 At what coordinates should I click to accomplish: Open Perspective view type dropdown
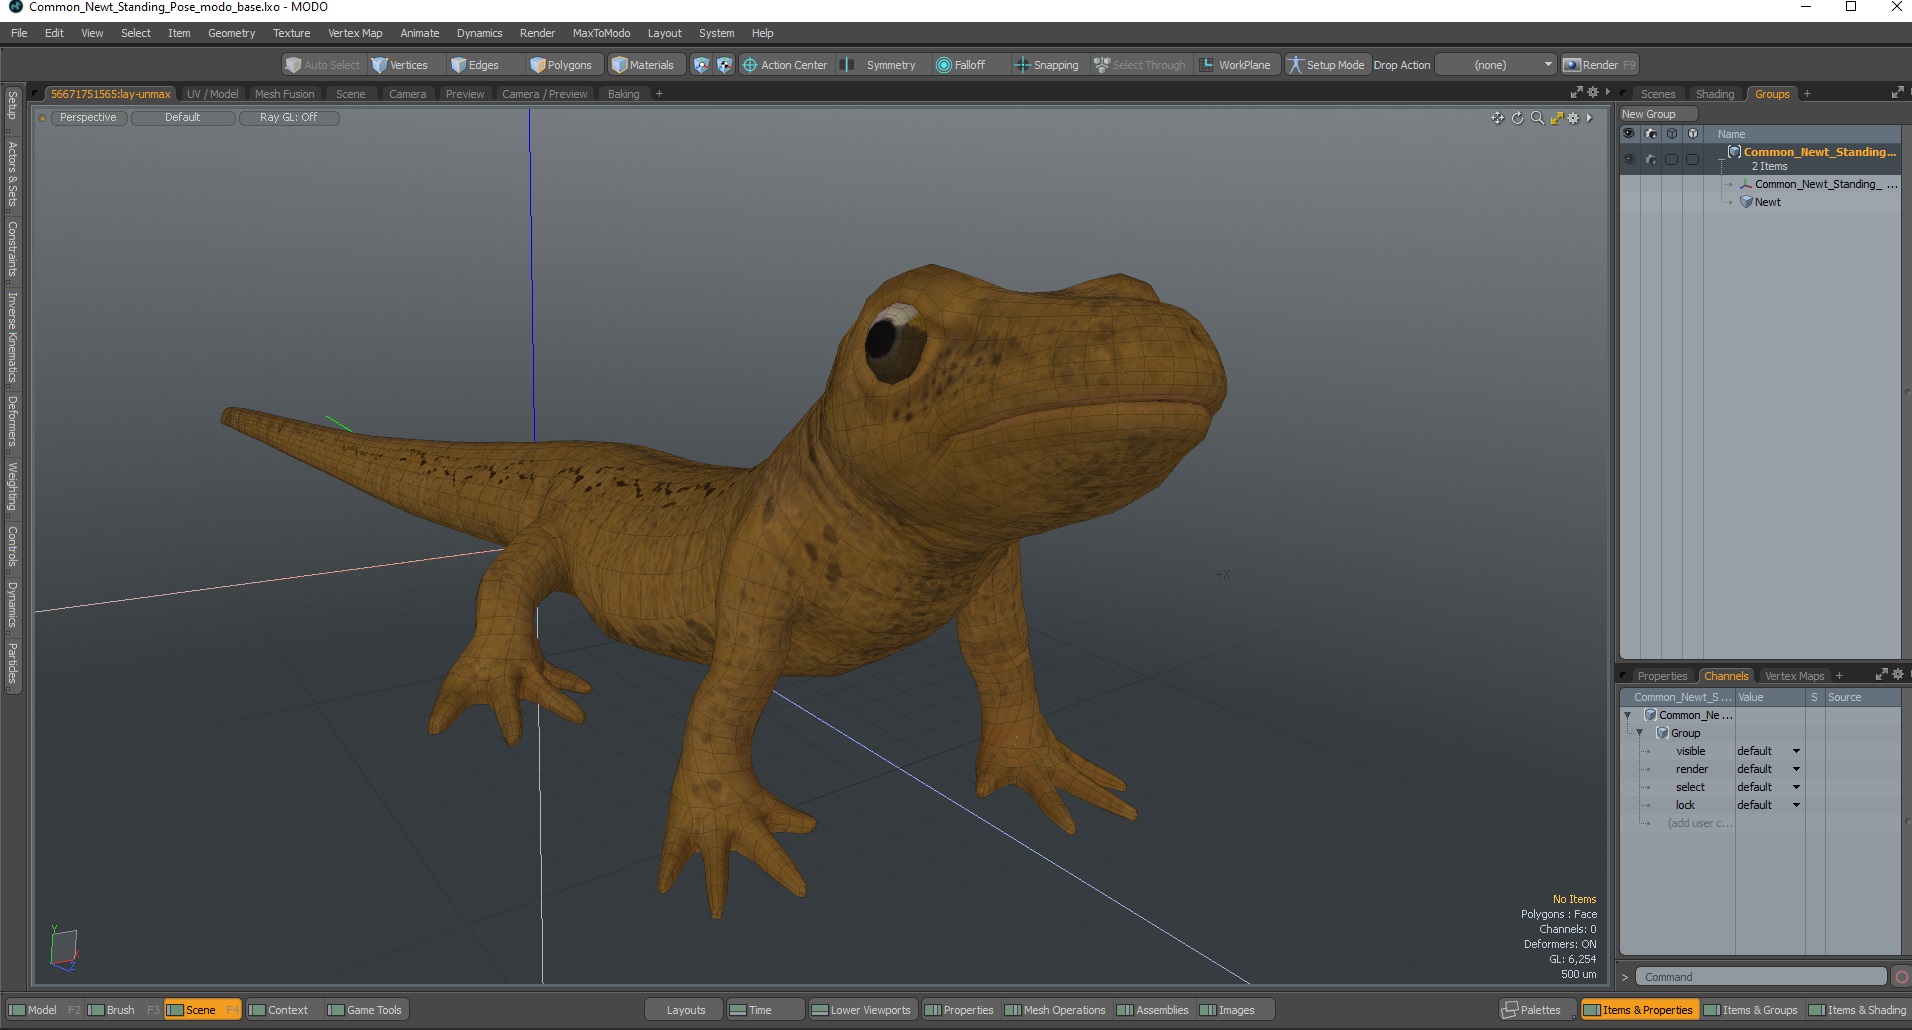(88, 118)
